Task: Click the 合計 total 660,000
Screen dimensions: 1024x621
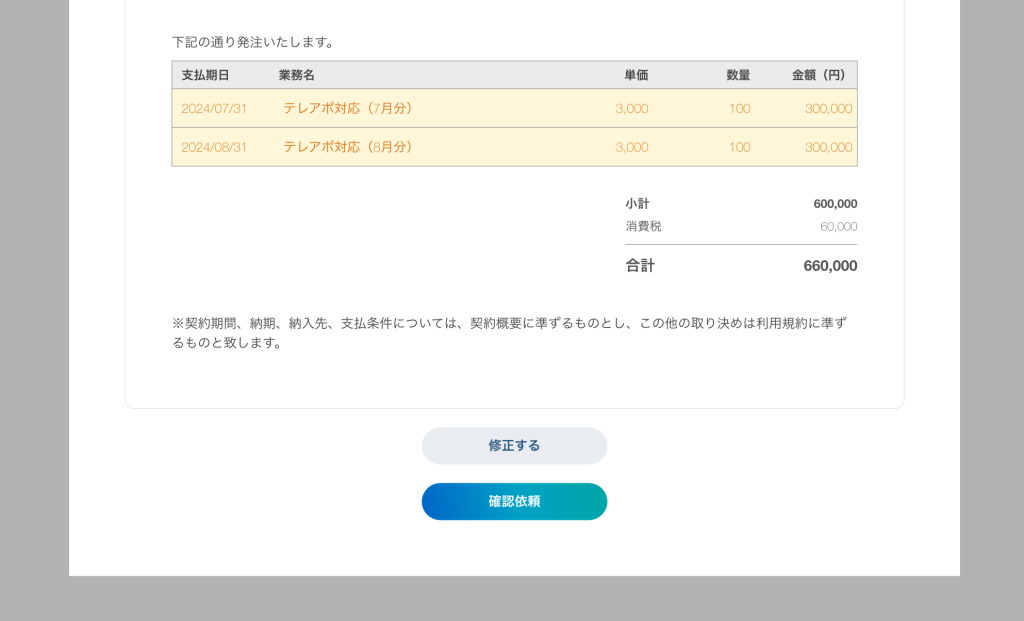Action: 830,266
